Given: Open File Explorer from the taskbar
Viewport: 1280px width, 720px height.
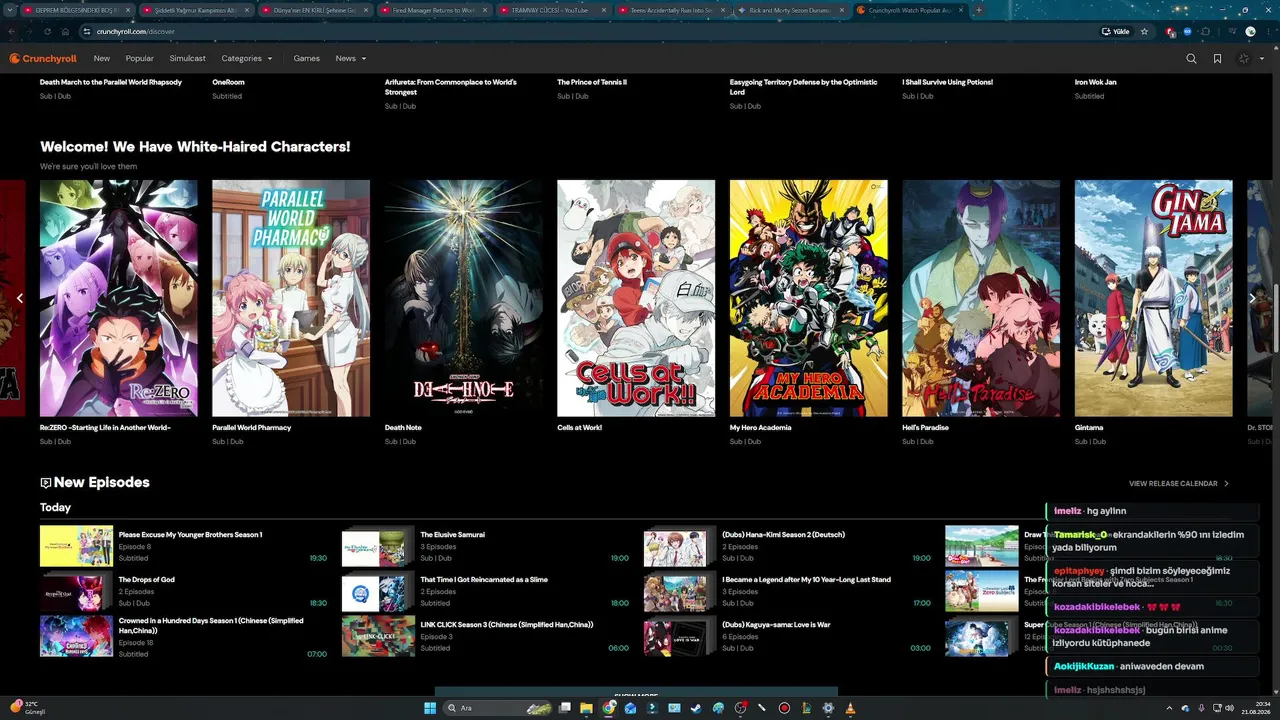Looking at the screenshot, I should tap(587, 708).
